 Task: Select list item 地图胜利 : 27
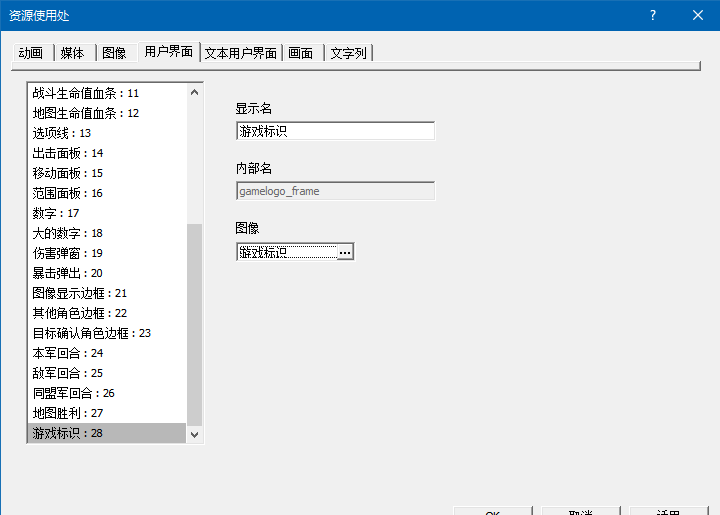(107, 413)
